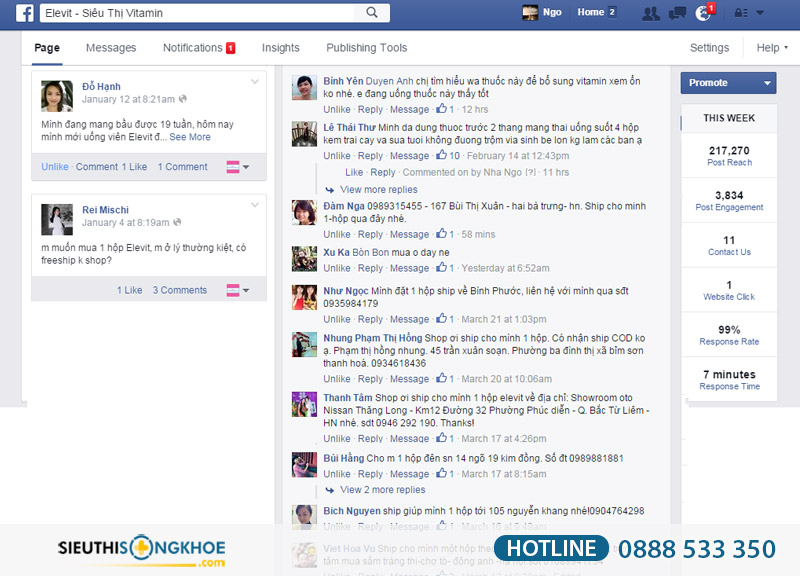Screen dimensions: 800x576
Task: Open the page identity selector on Rei Mischi's post
Action: 238,290
